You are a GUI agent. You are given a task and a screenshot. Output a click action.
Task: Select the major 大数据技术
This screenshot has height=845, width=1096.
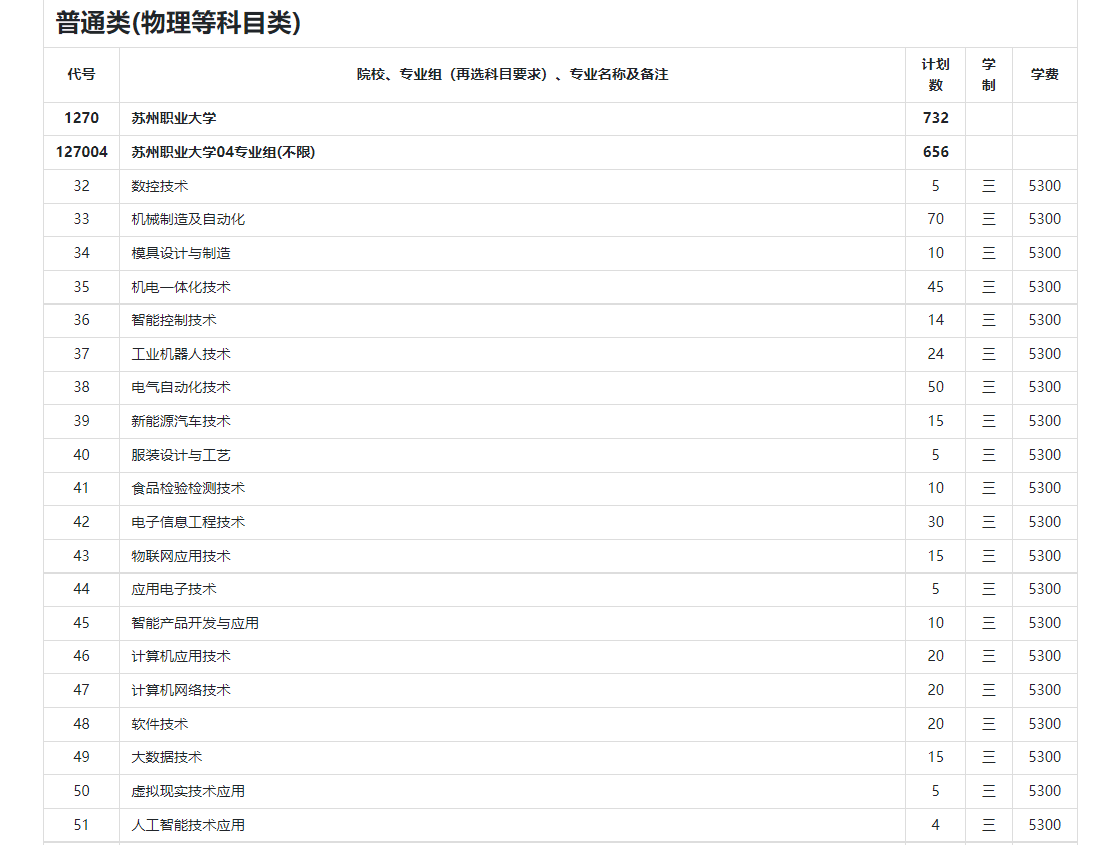(167, 757)
